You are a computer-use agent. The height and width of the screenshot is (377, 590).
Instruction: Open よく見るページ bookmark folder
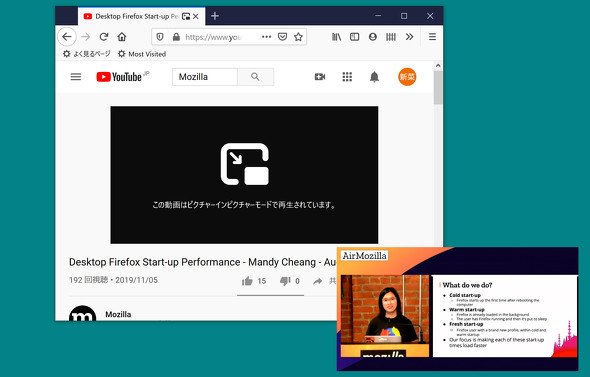point(87,54)
